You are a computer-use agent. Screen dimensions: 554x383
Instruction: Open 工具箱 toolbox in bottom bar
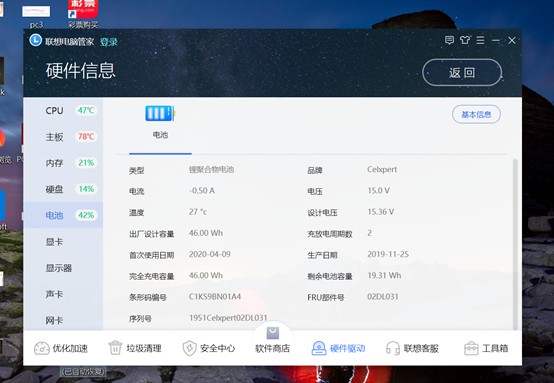[x=486, y=348]
